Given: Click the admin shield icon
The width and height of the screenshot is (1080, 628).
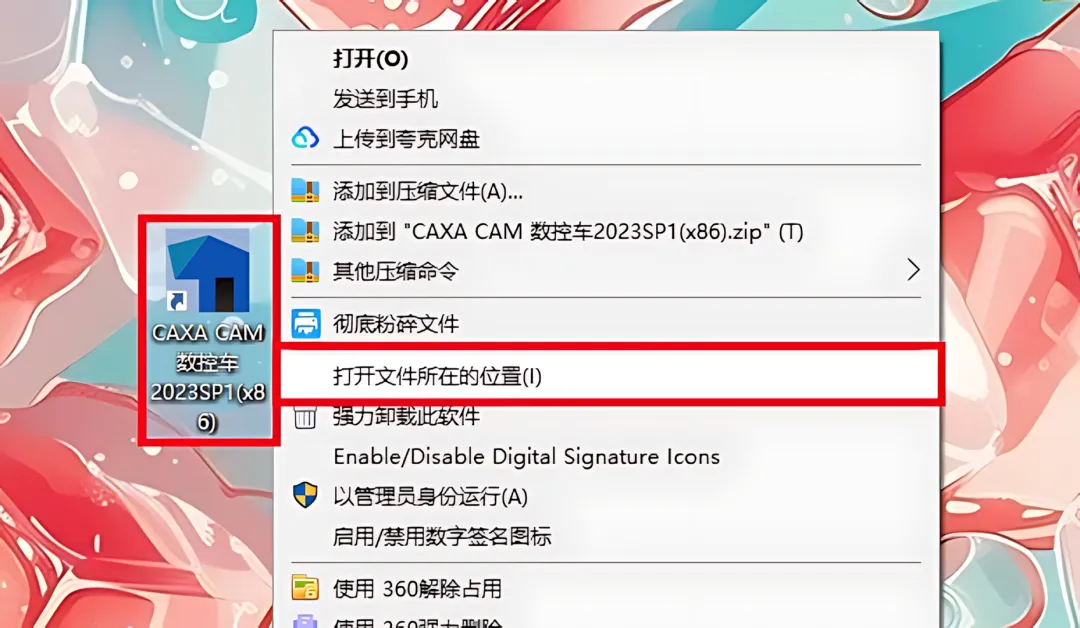Looking at the screenshot, I should point(305,495).
